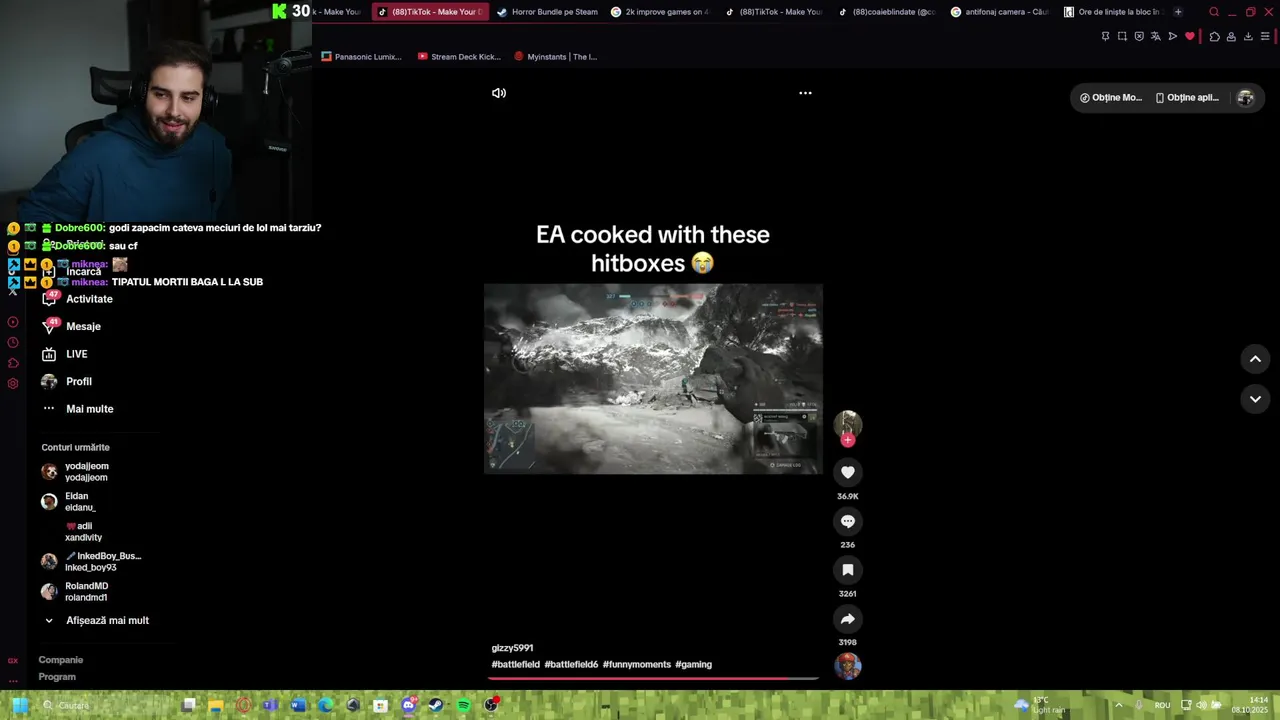Image resolution: width=1280 pixels, height=720 pixels.
Task: Open Mai multe in the sidebar
Action: (78, 409)
